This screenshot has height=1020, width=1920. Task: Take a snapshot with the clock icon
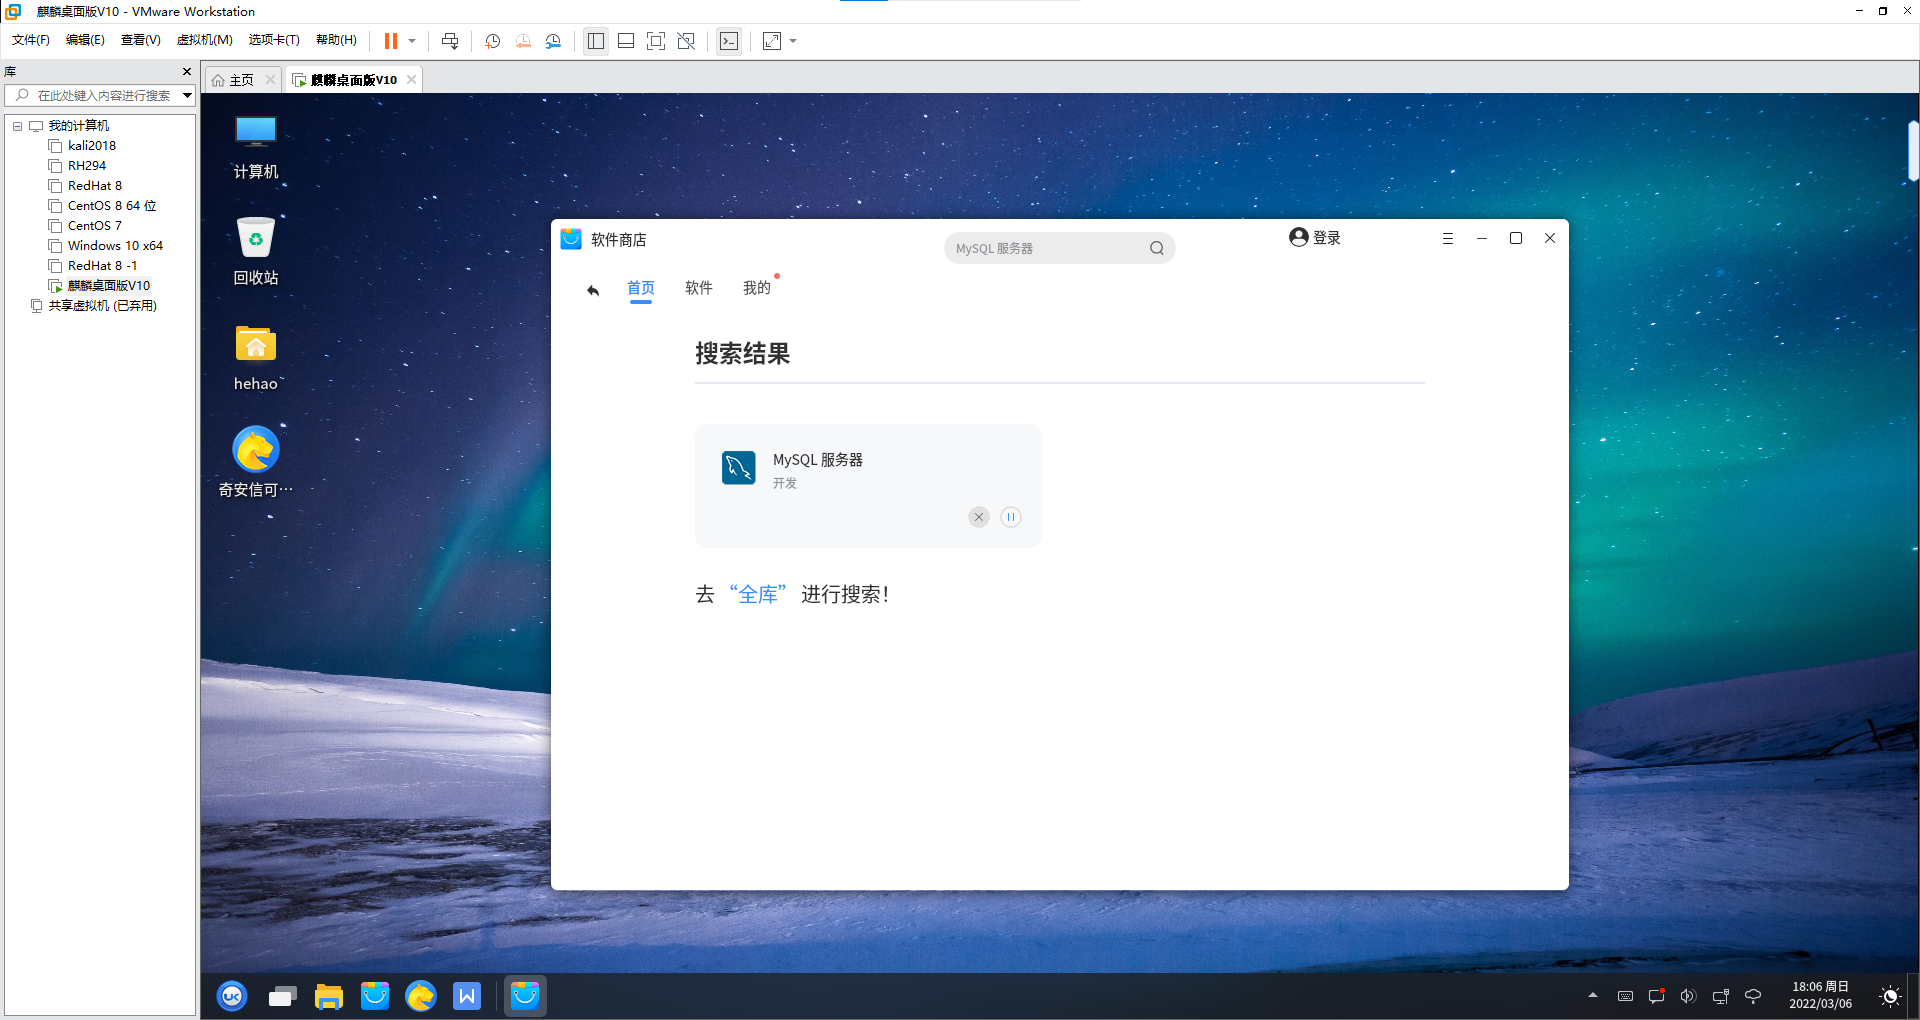(x=493, y=41)
